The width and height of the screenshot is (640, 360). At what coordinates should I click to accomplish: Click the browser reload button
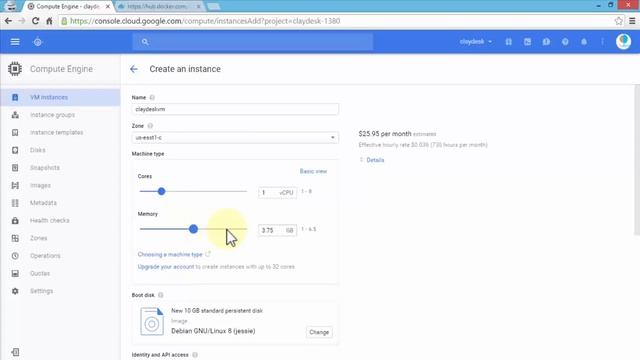click(x=36, y=21)
